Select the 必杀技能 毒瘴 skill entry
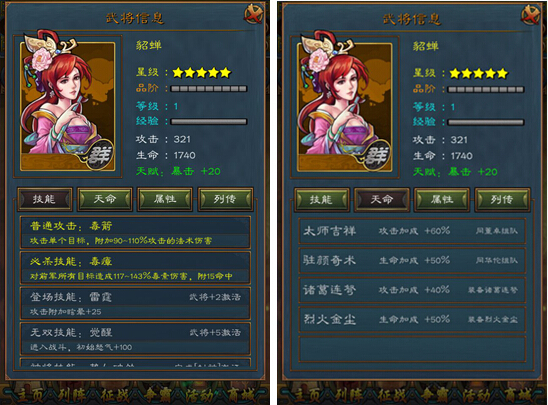This screenshot has height=405, width=548. click(135, 268)
